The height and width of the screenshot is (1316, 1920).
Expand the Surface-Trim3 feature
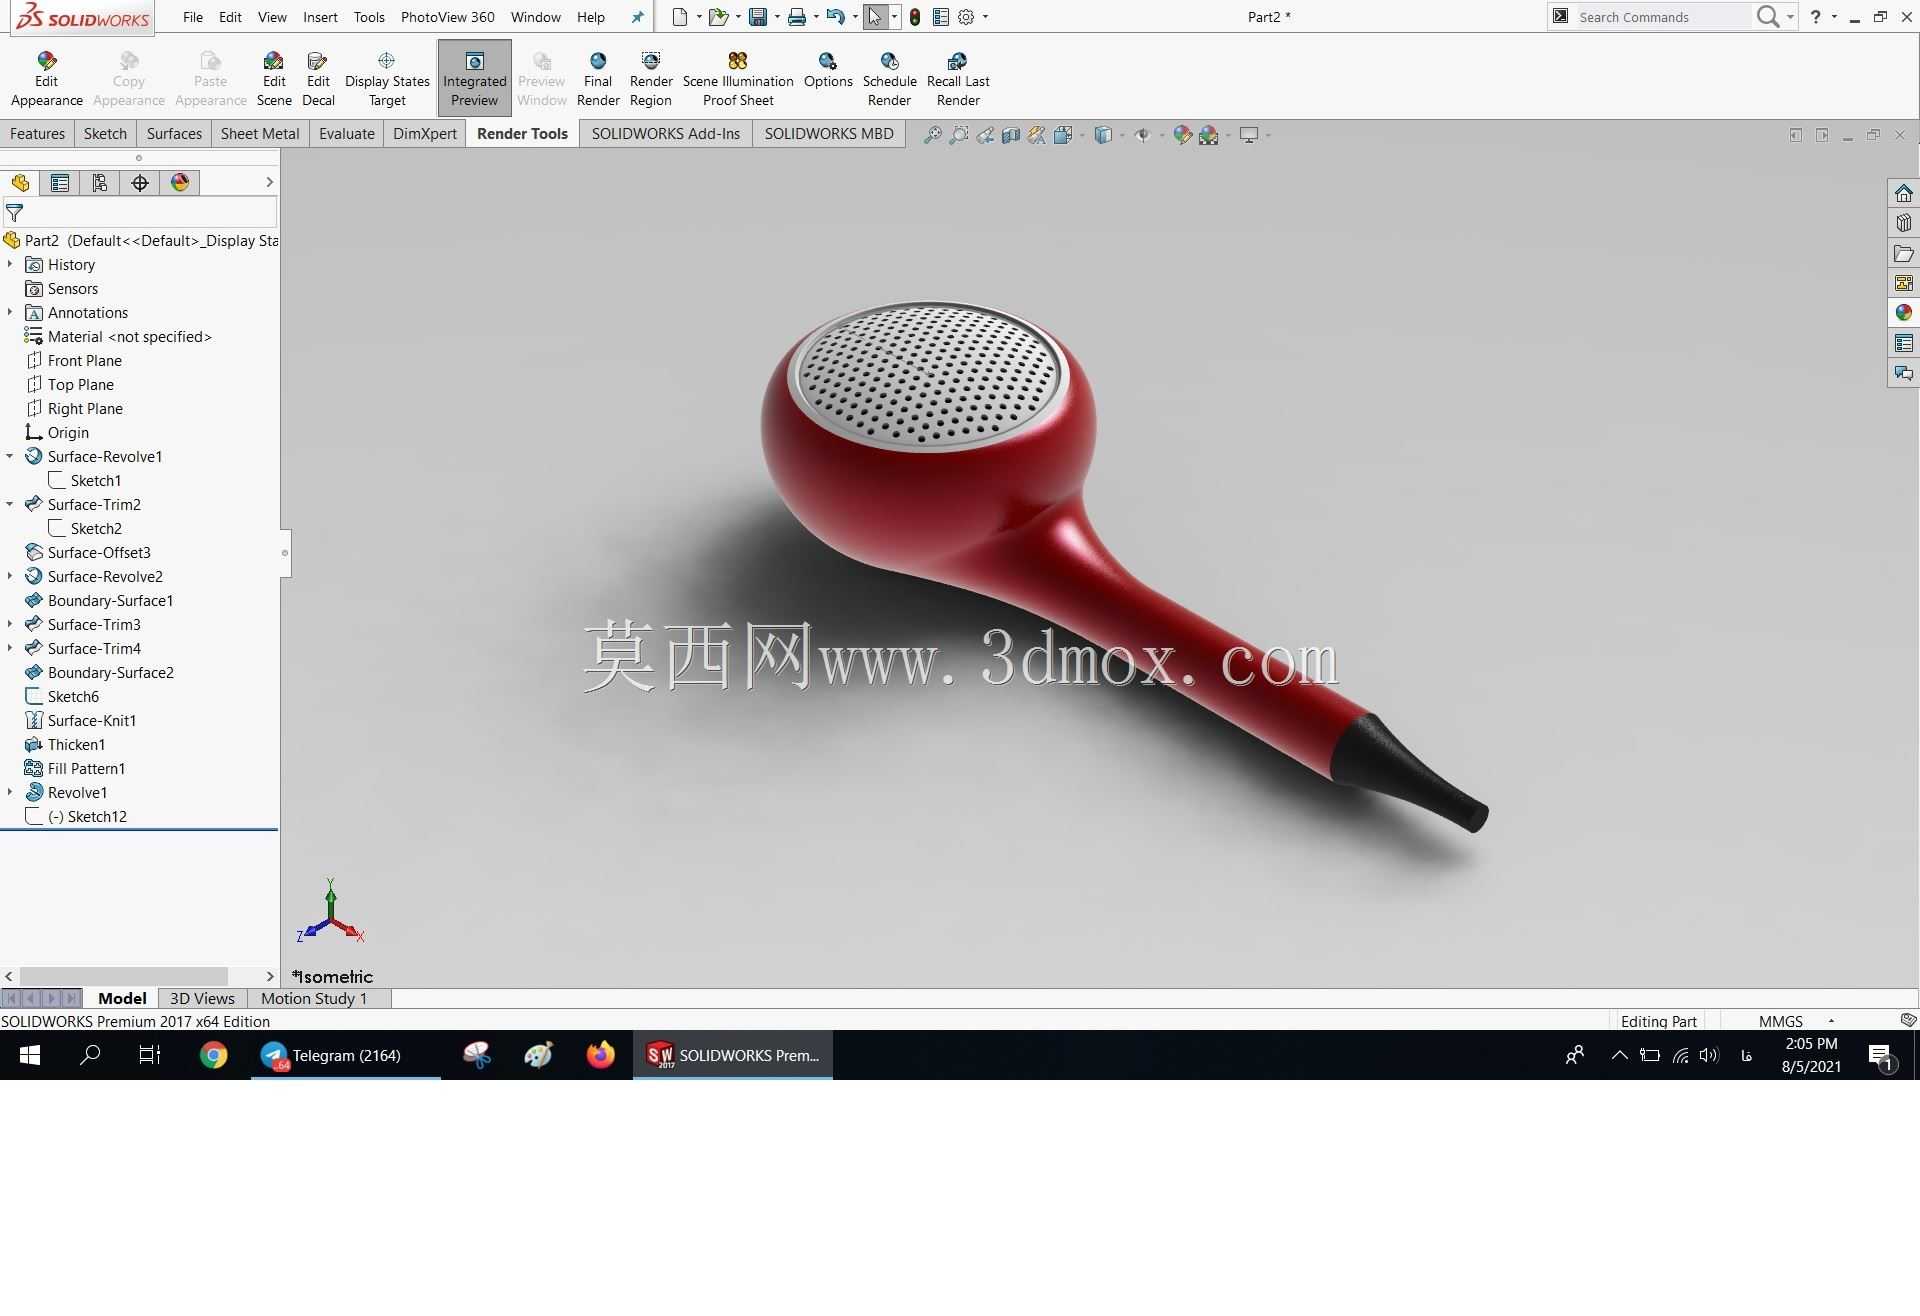(10, 624)
